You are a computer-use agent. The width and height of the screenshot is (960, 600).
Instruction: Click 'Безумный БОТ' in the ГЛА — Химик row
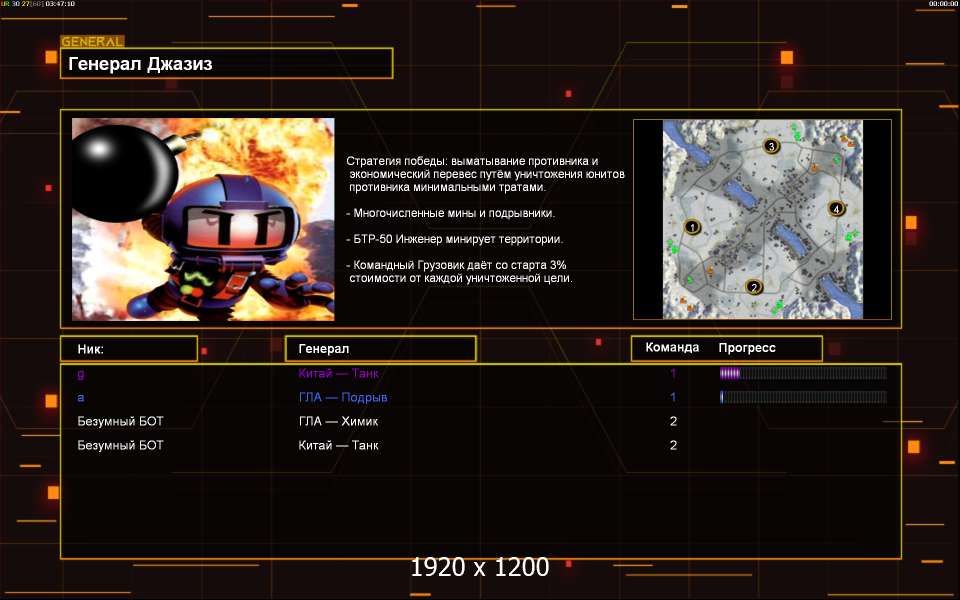(121, 421)
